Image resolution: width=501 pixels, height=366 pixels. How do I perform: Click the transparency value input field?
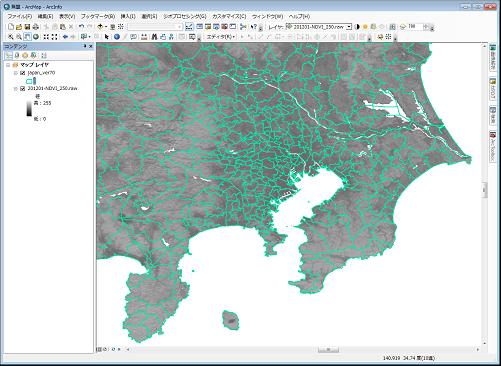tap(414, 27)
